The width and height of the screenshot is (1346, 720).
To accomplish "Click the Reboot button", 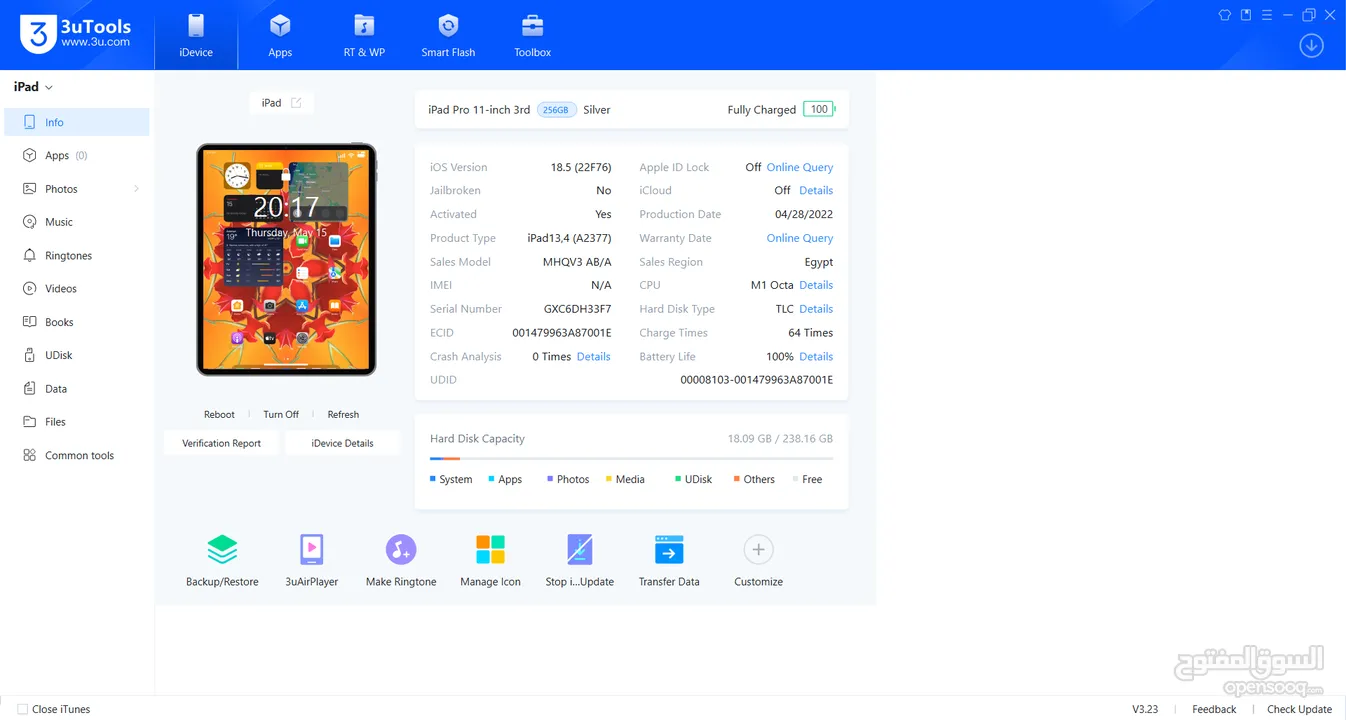I will point(219,414).
